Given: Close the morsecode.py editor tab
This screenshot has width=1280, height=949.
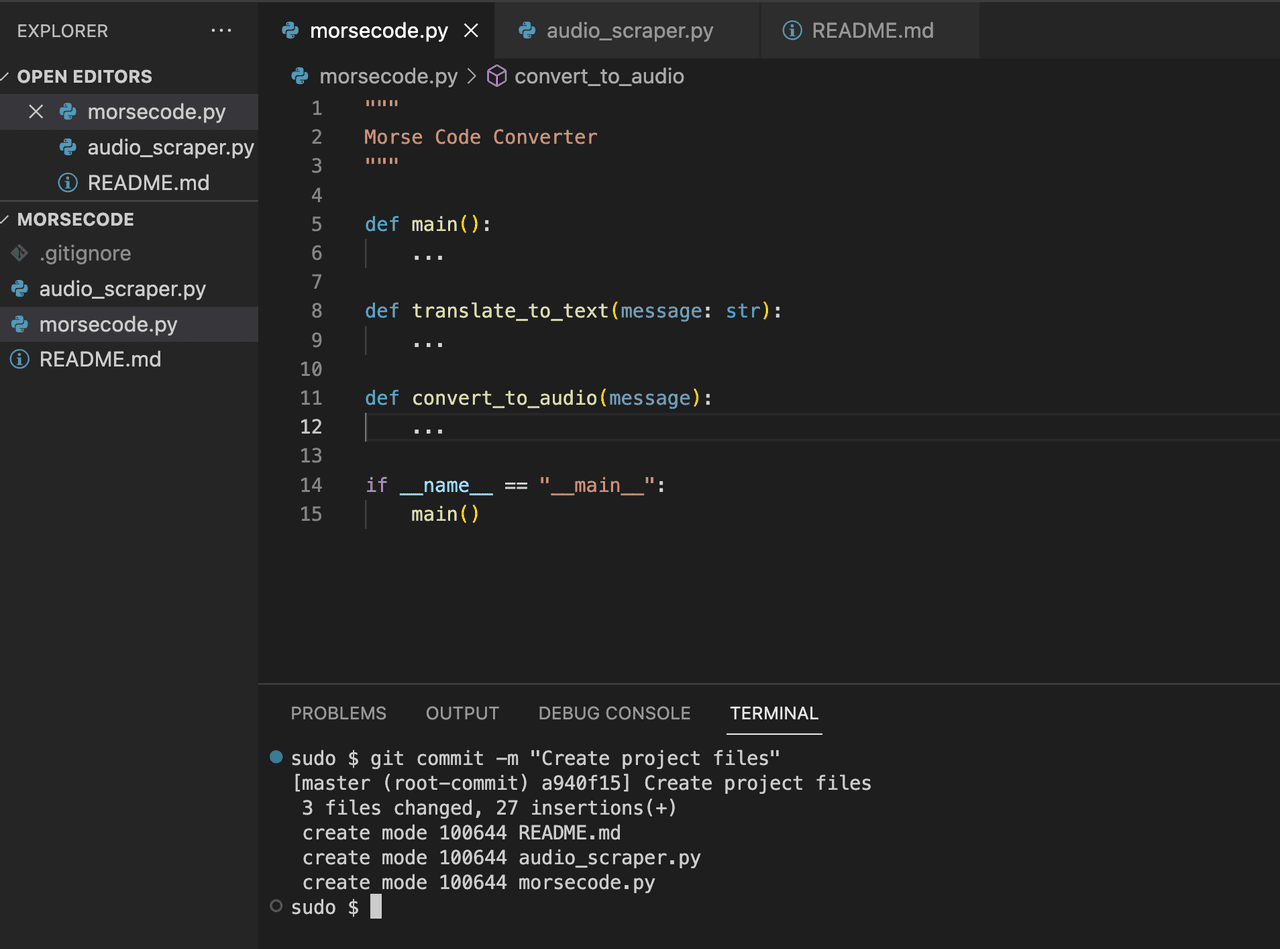Looking at the screenshot, I should click(x=471, y=31).
